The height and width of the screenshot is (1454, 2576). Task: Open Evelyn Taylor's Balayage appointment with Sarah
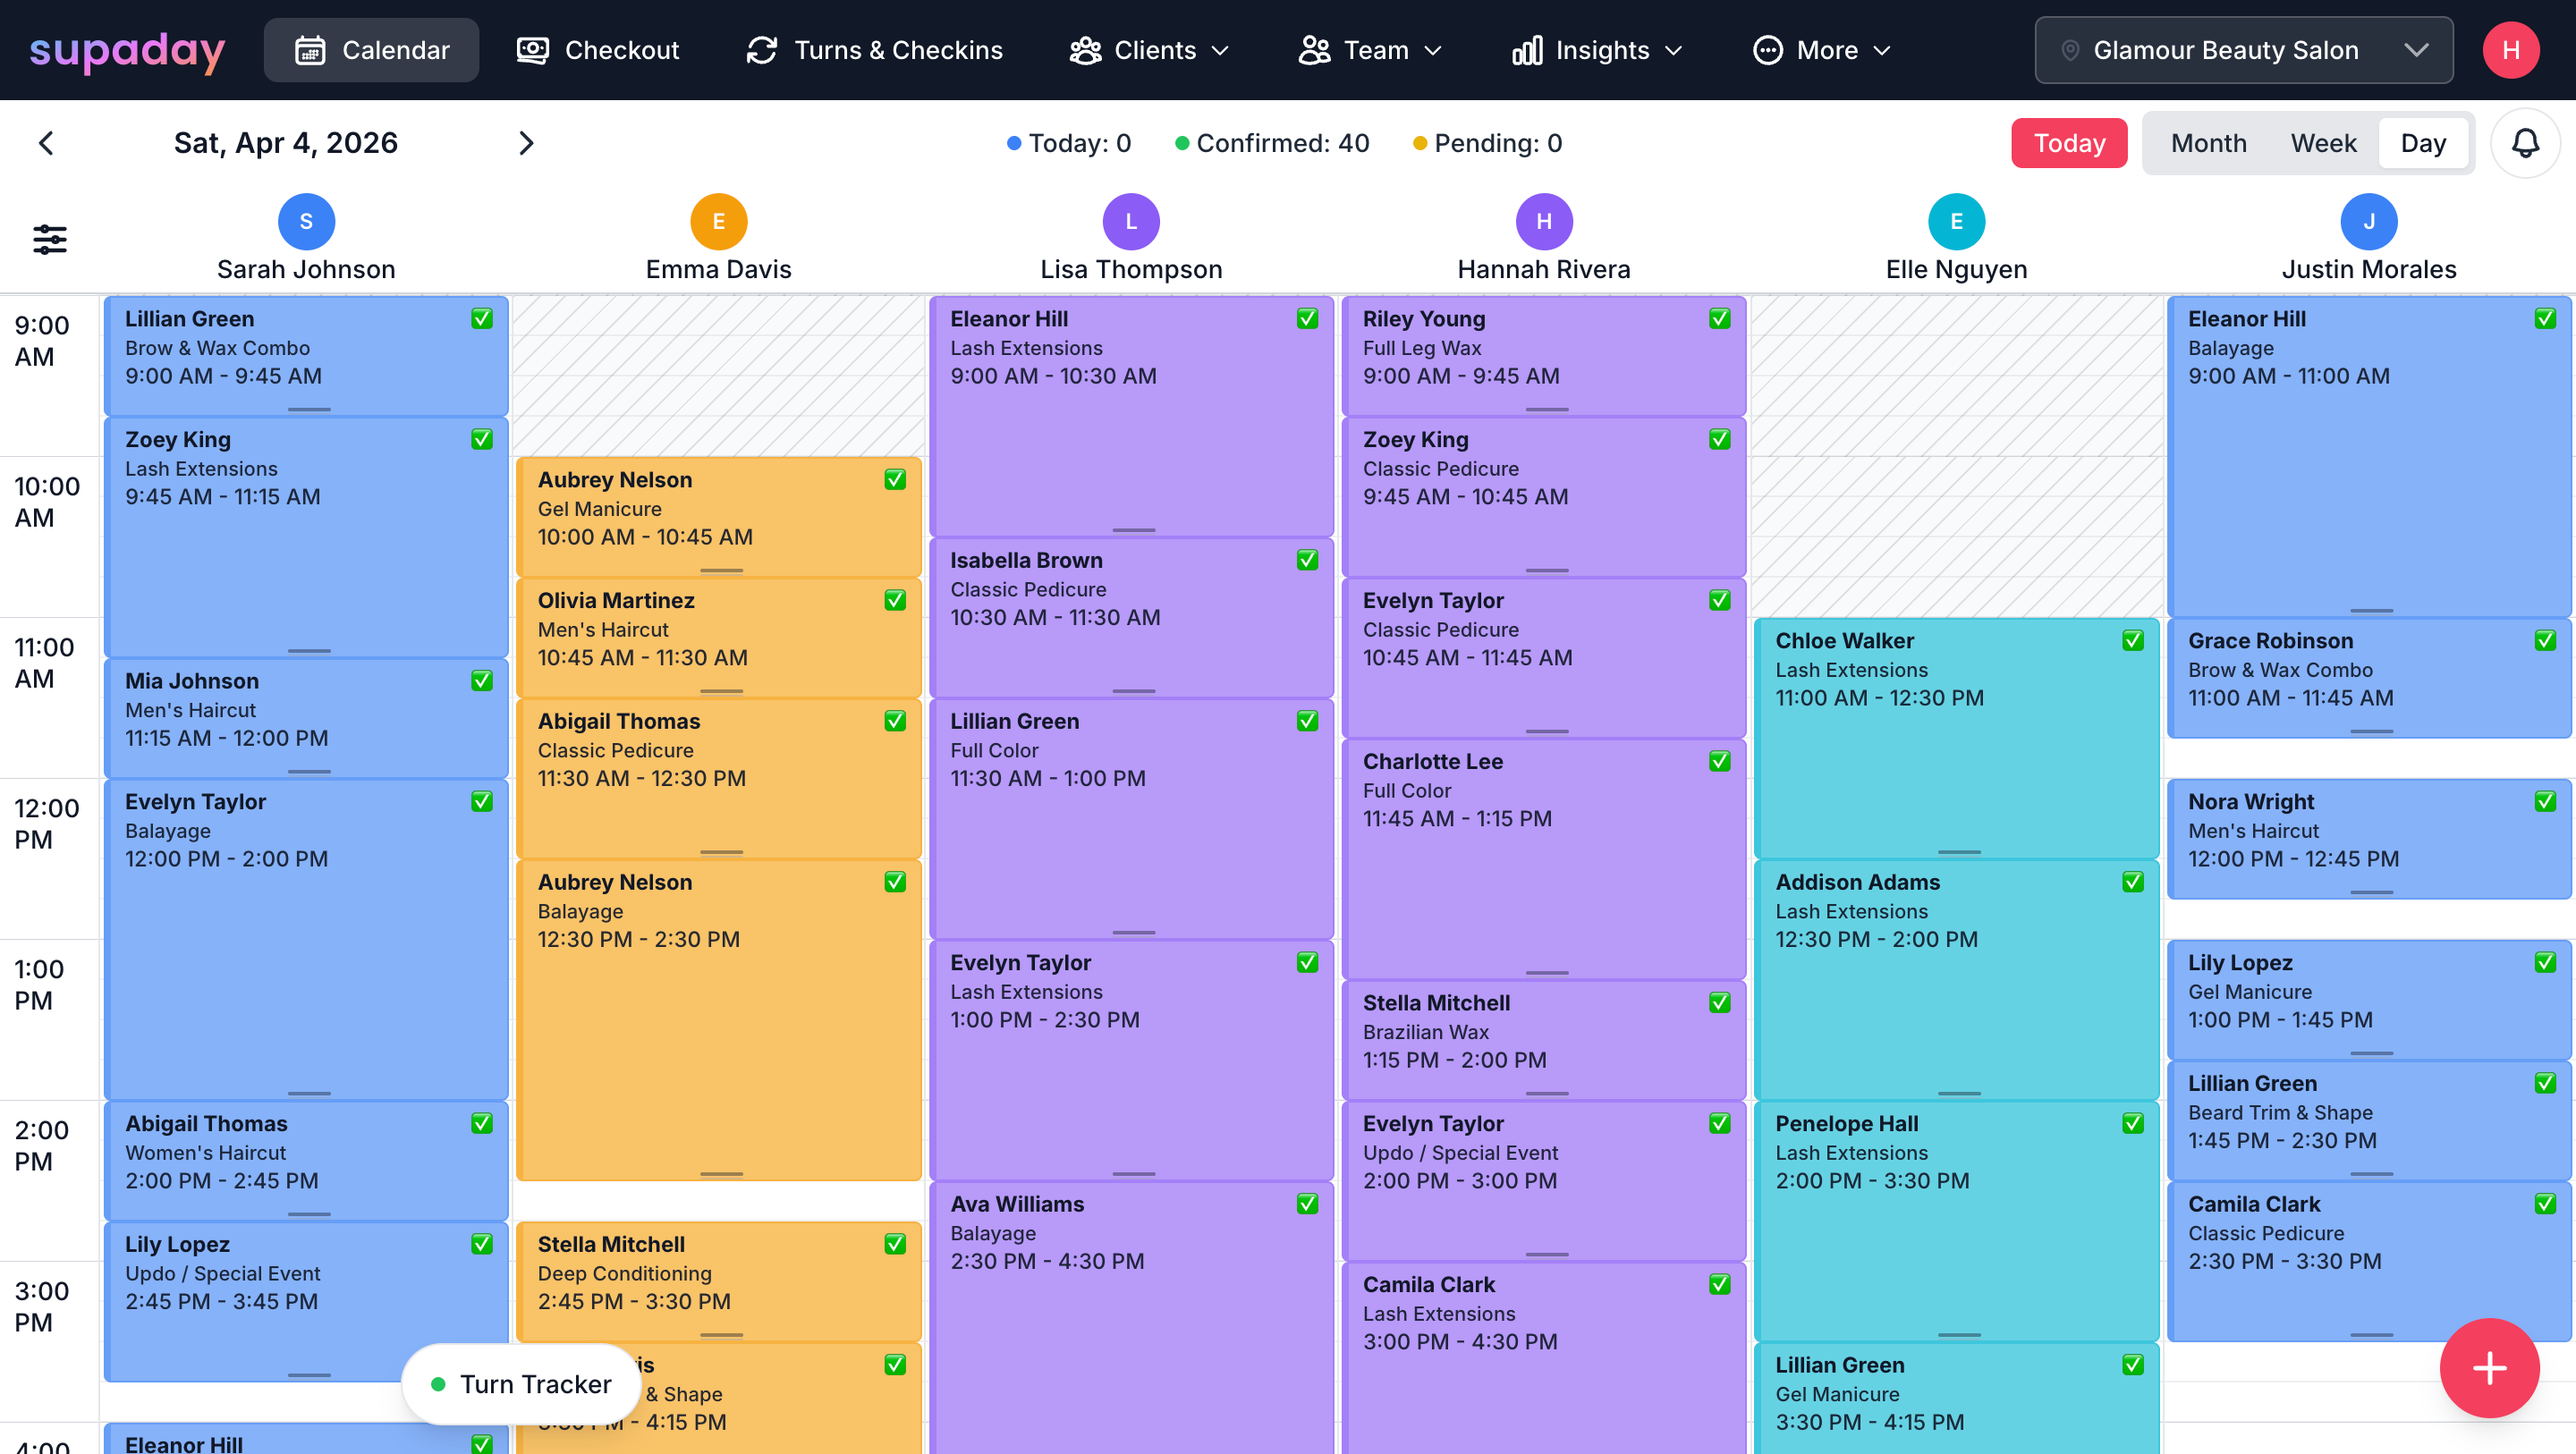coord(306,940)
